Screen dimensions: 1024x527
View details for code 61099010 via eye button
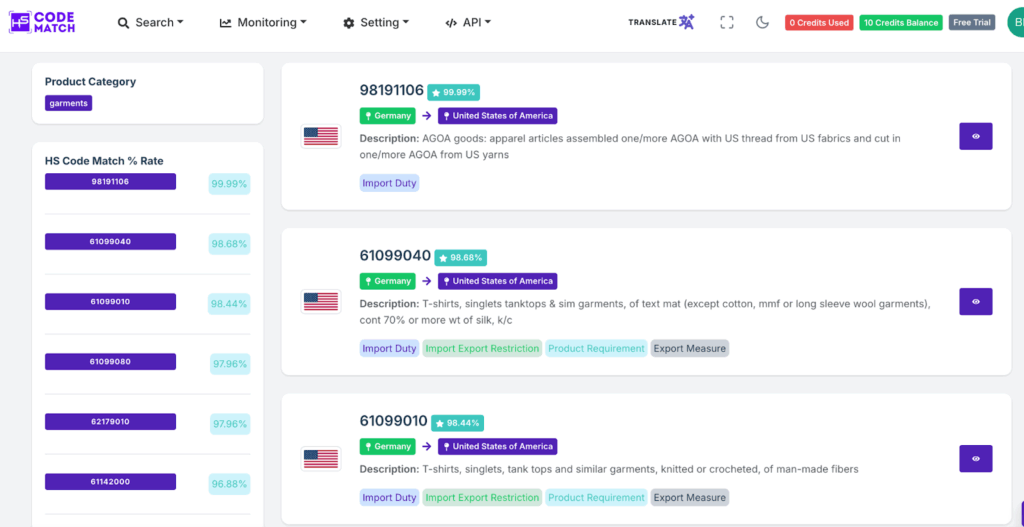pyautogui.click(x=975, y=458)
